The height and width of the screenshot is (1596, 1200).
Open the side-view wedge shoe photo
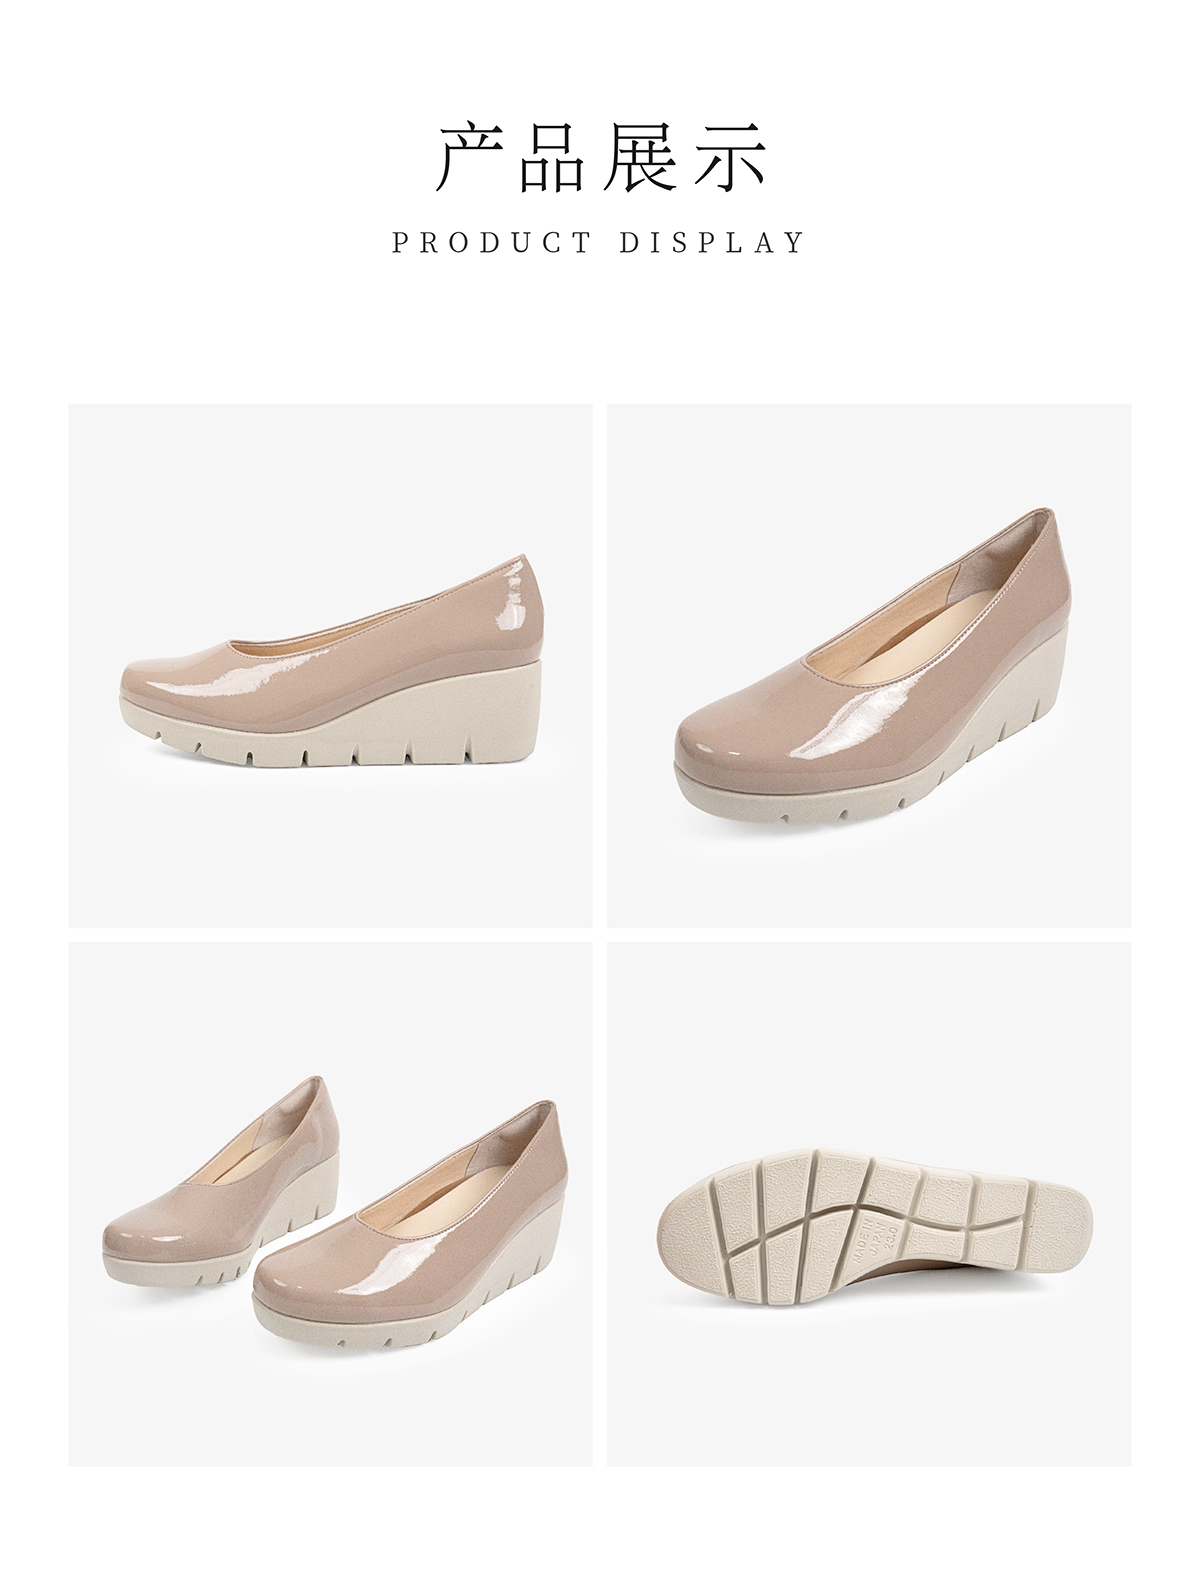pyautogui.click(x=330, y=665)
